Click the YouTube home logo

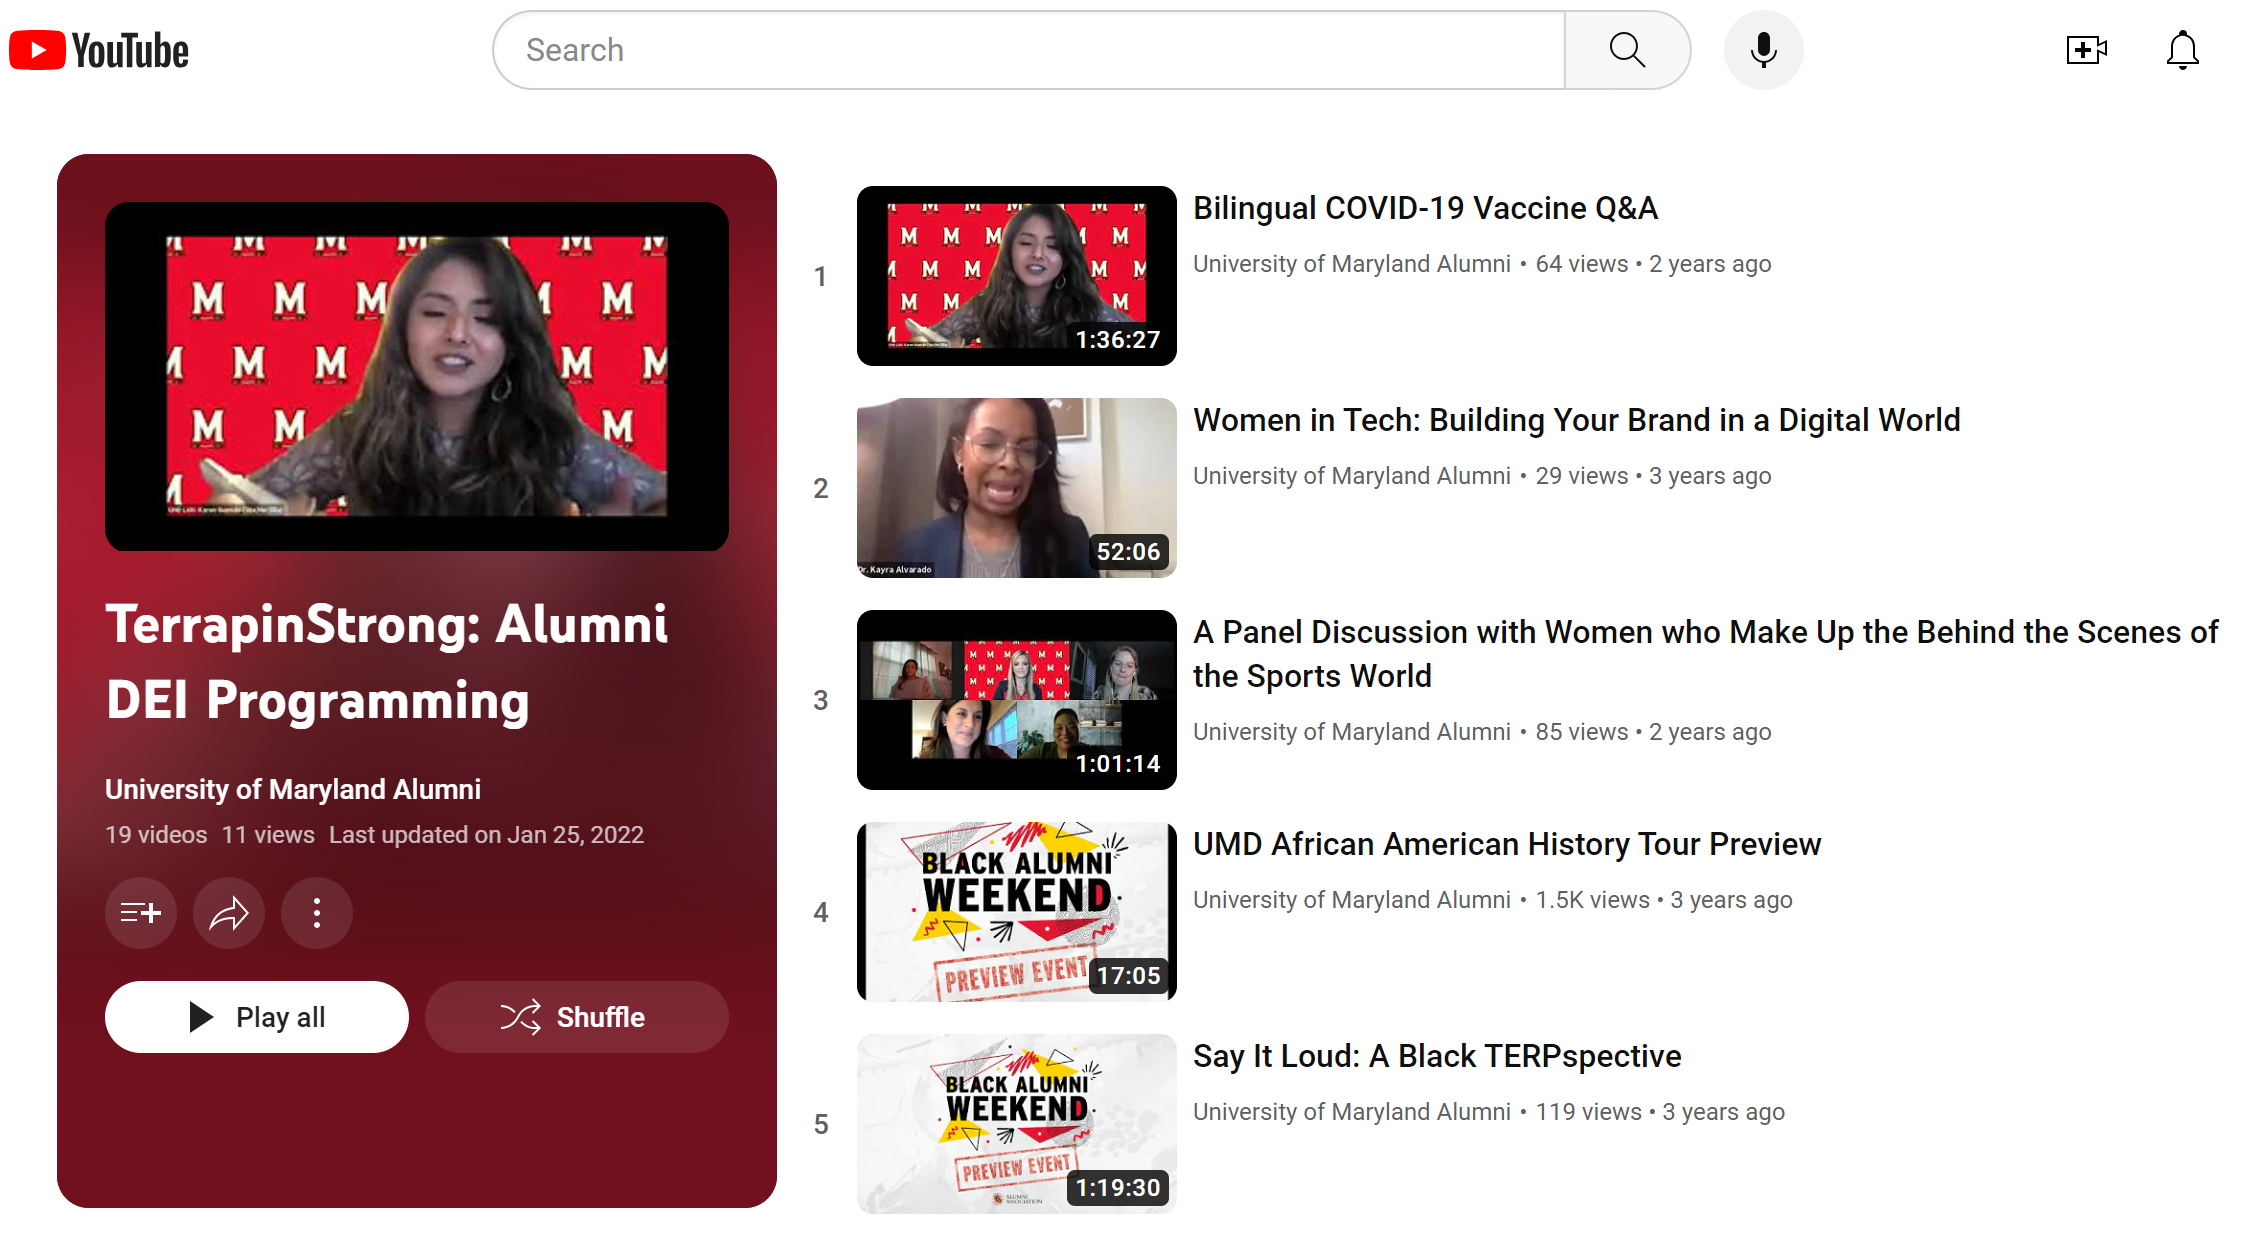[99, 50]
